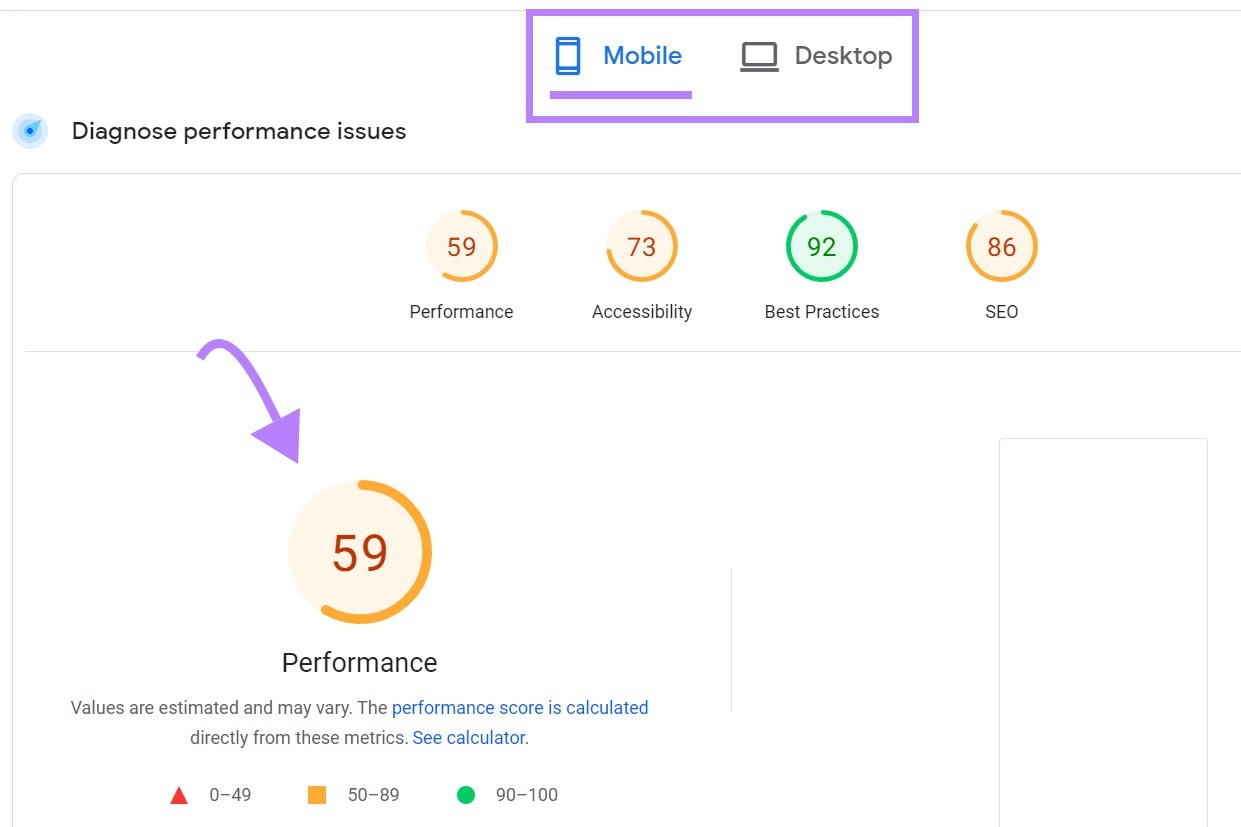The height and width of the screenshot is (827, 1241).
Task: Open the See calculator link
Action: [x=467, y=737]
